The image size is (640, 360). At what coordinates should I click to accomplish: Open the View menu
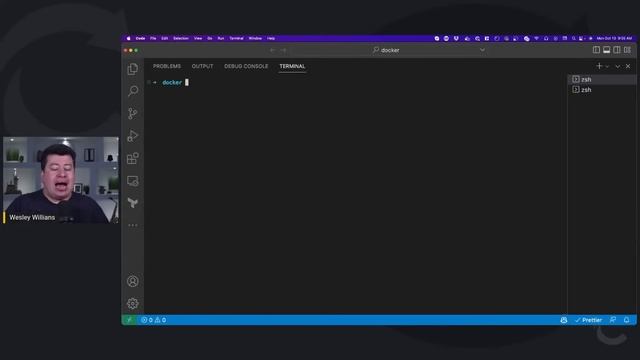198,38
